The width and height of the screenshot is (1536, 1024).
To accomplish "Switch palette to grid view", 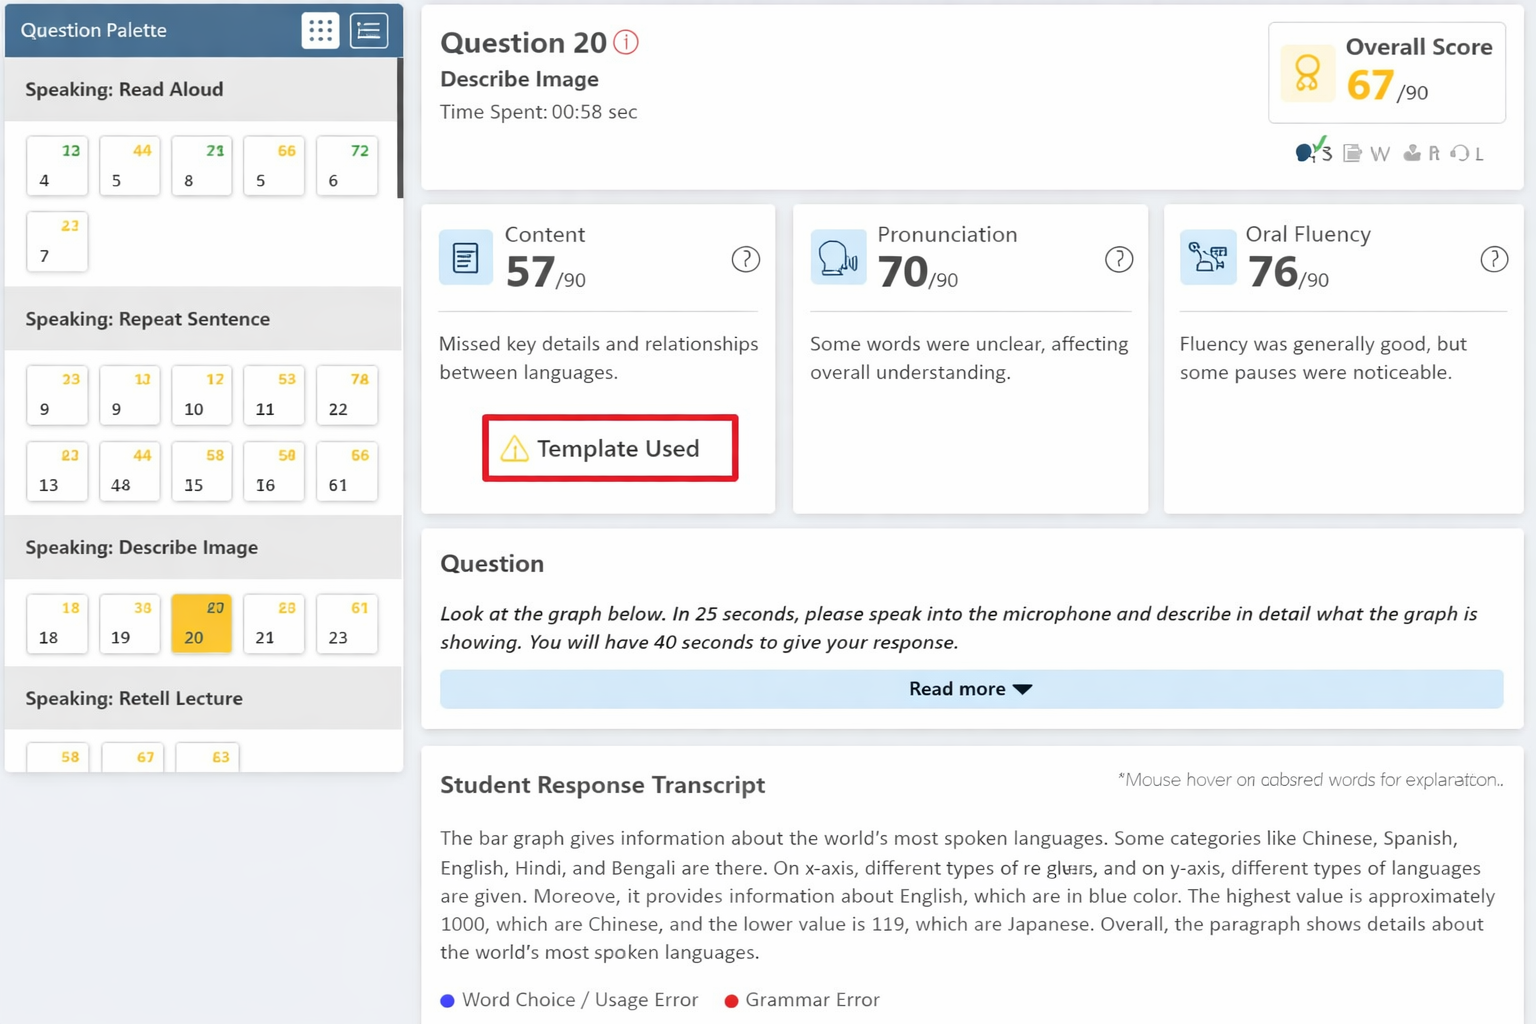I will [x=320, y=31].
